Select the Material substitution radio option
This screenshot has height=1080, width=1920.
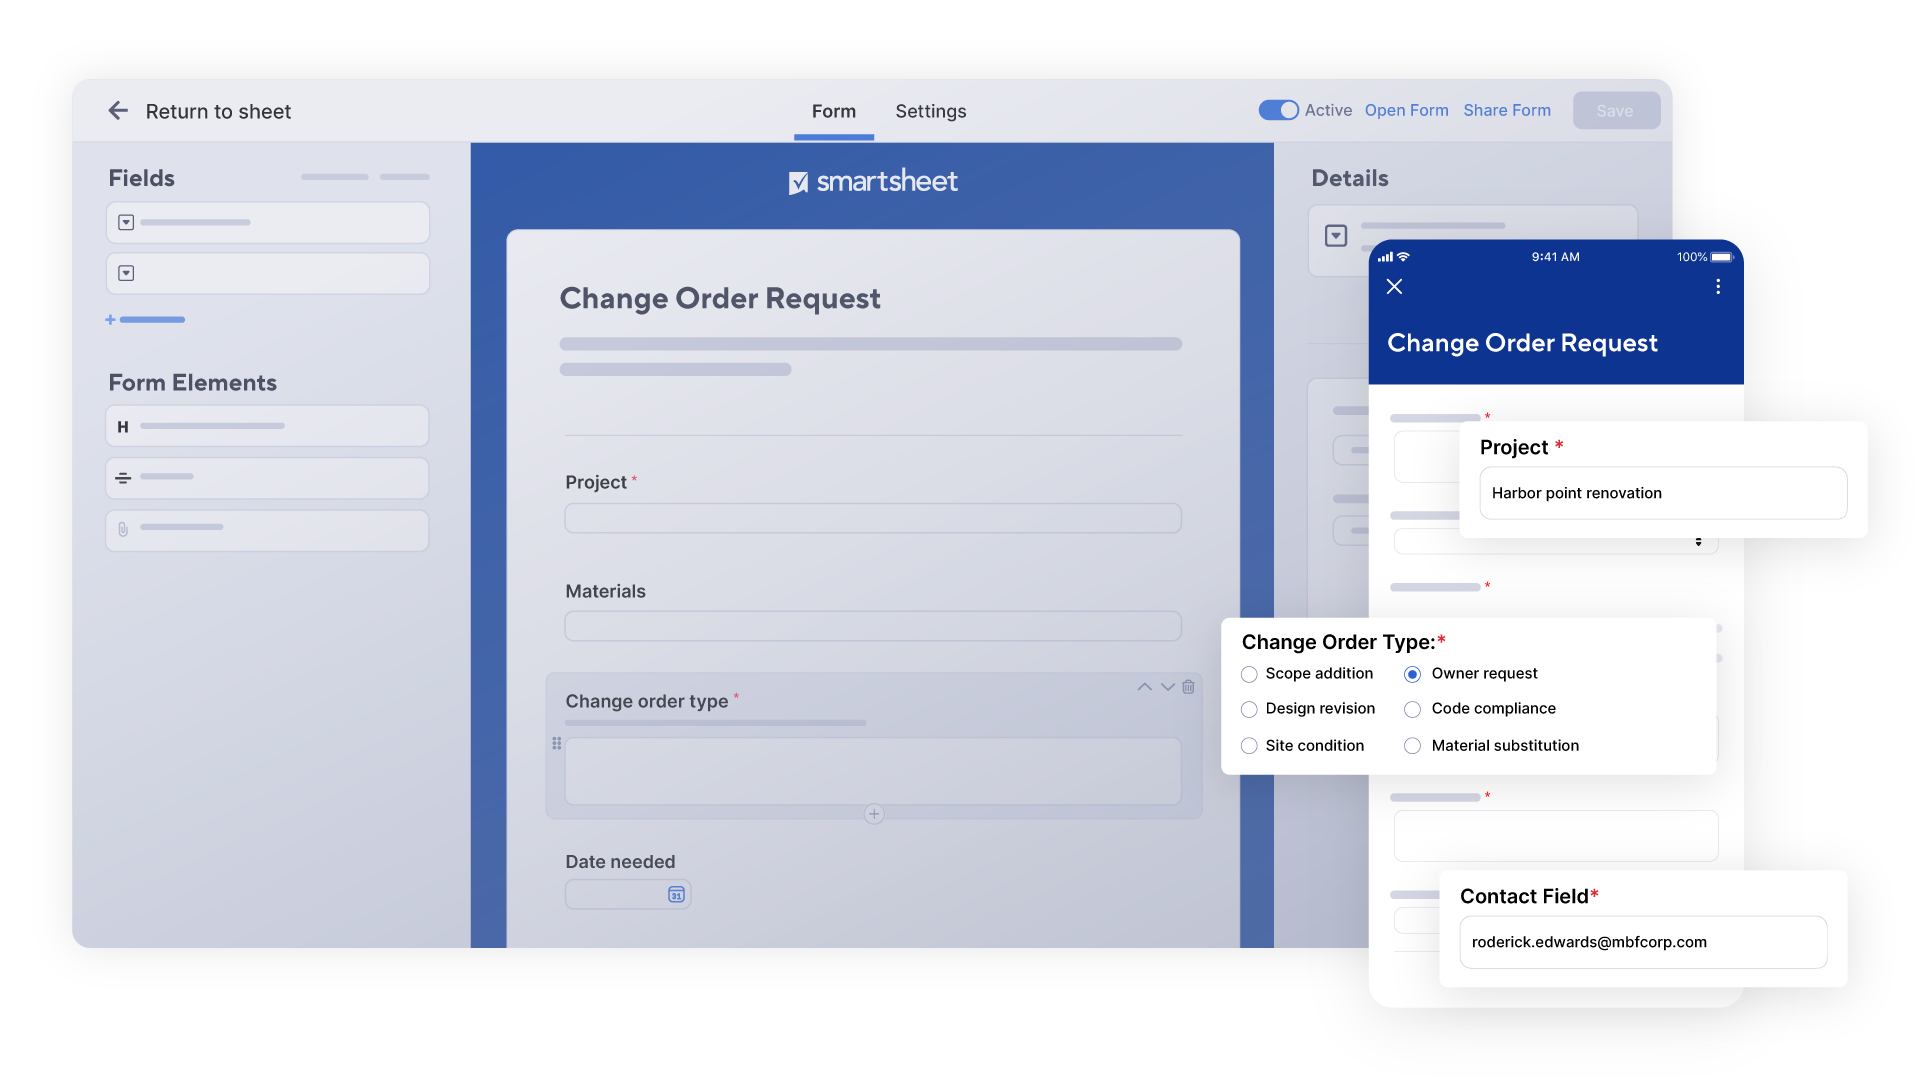(1412, 746)
